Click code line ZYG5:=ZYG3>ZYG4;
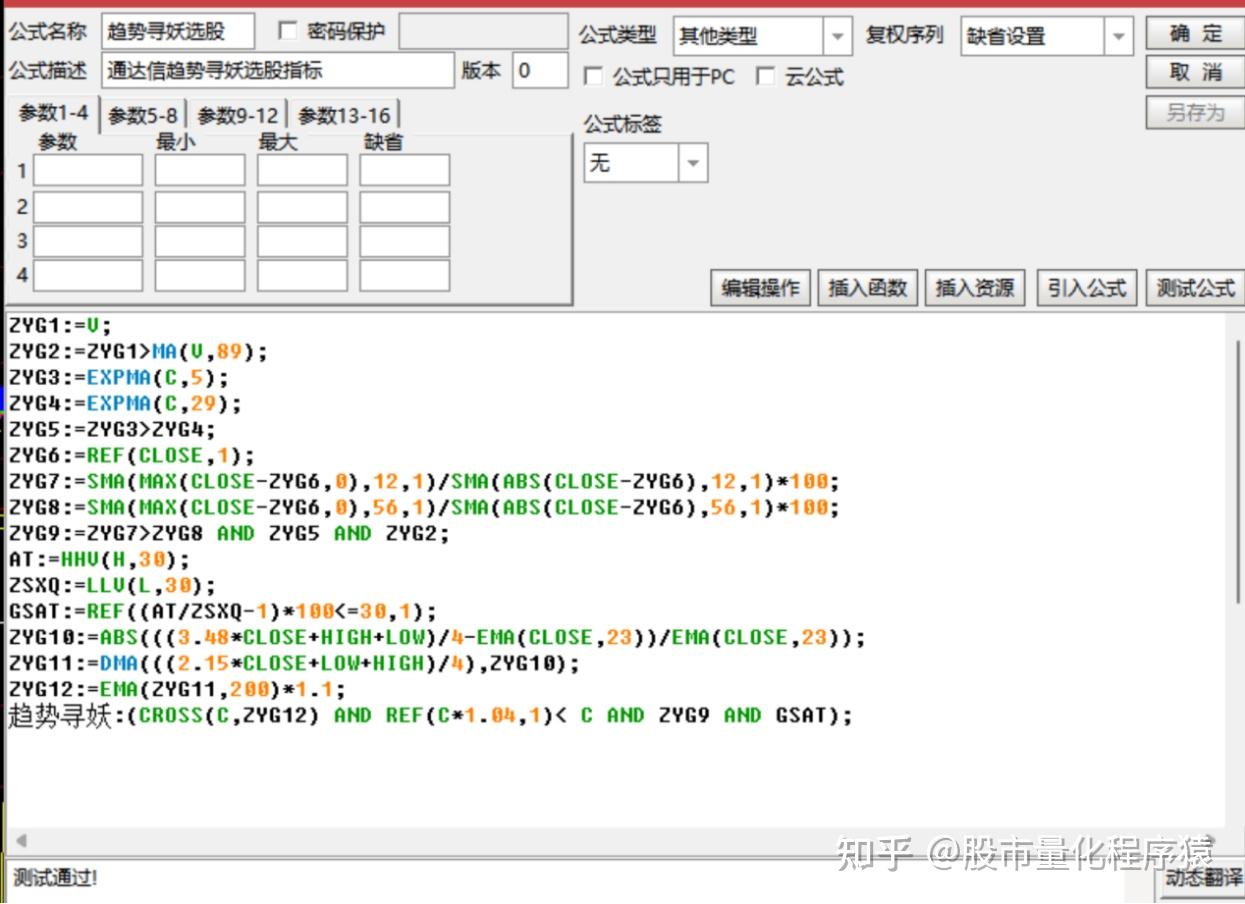This screenshot has height=904, width=1245. coord(111,429)
